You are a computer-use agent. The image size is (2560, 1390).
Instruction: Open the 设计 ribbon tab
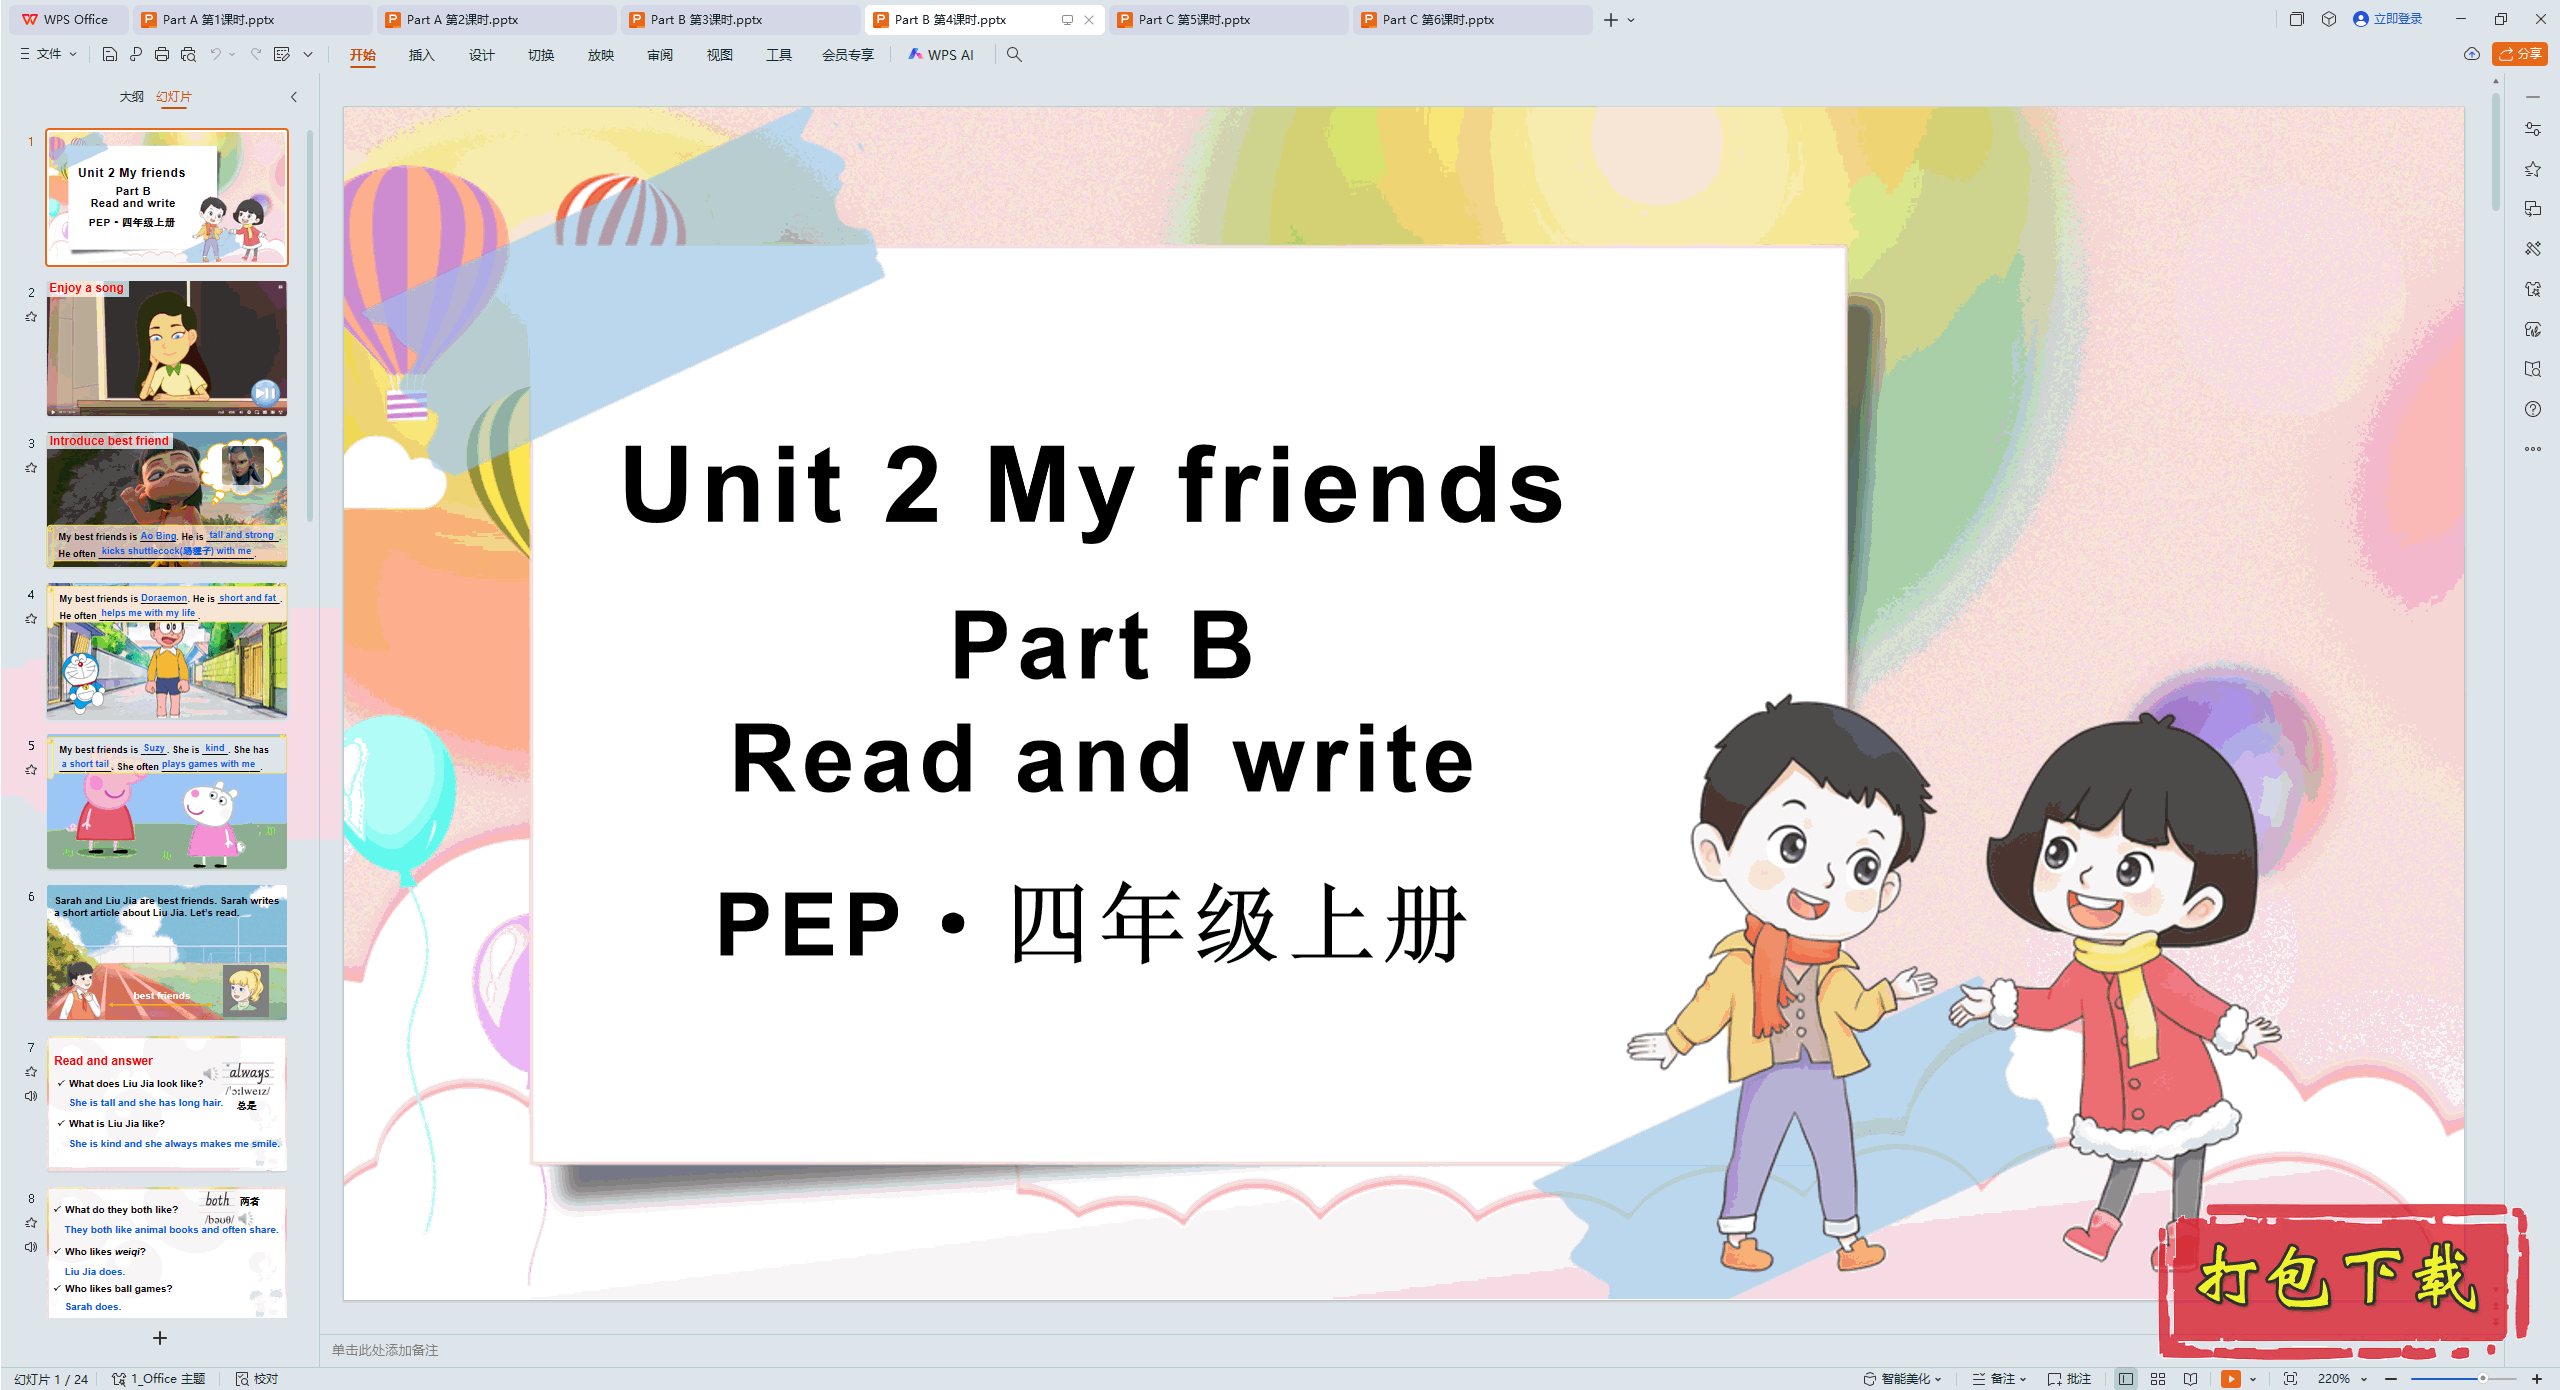(x=481, y=55)
